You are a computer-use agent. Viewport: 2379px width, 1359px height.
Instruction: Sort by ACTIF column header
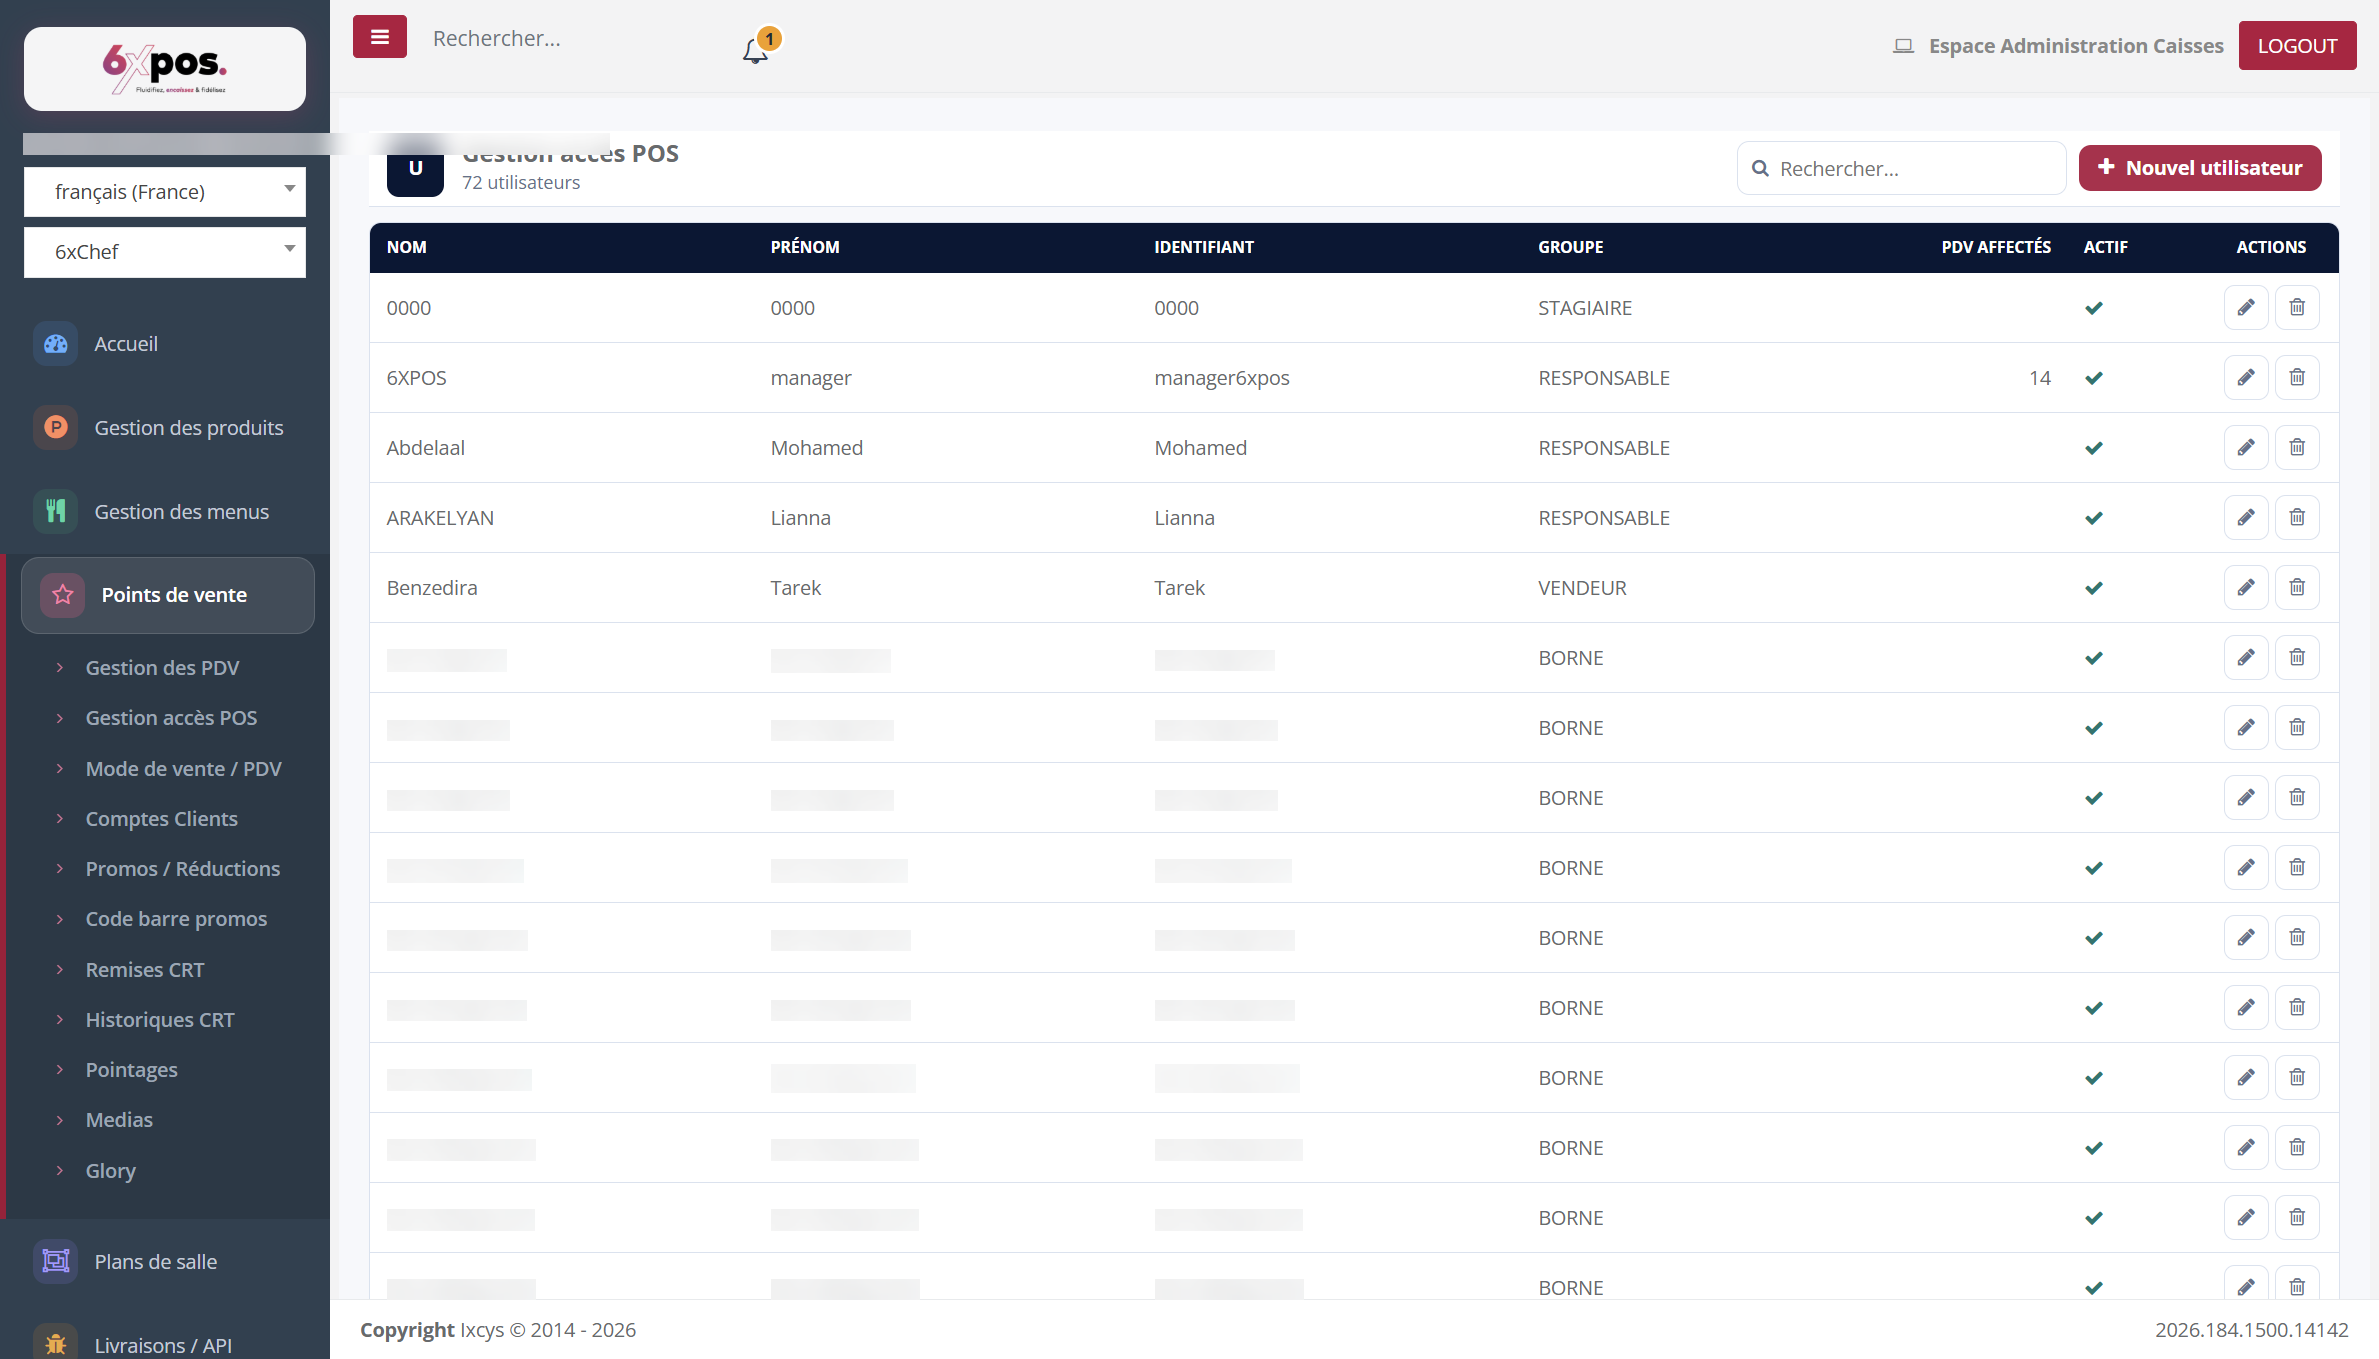coord(2106,247)
